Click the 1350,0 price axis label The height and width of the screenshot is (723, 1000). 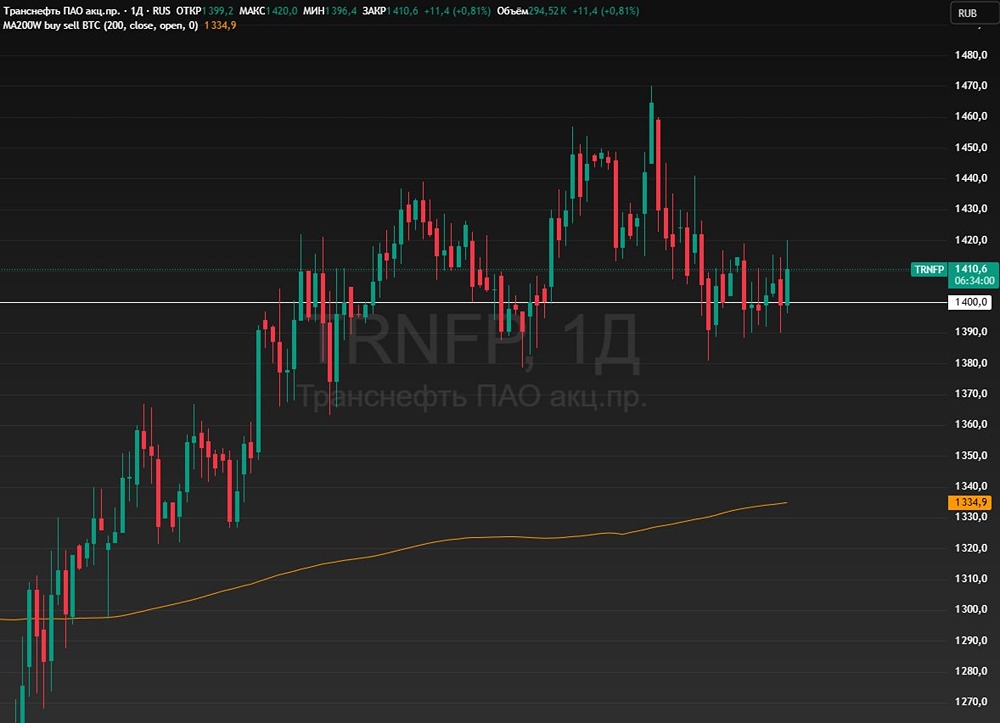point(971,455)
